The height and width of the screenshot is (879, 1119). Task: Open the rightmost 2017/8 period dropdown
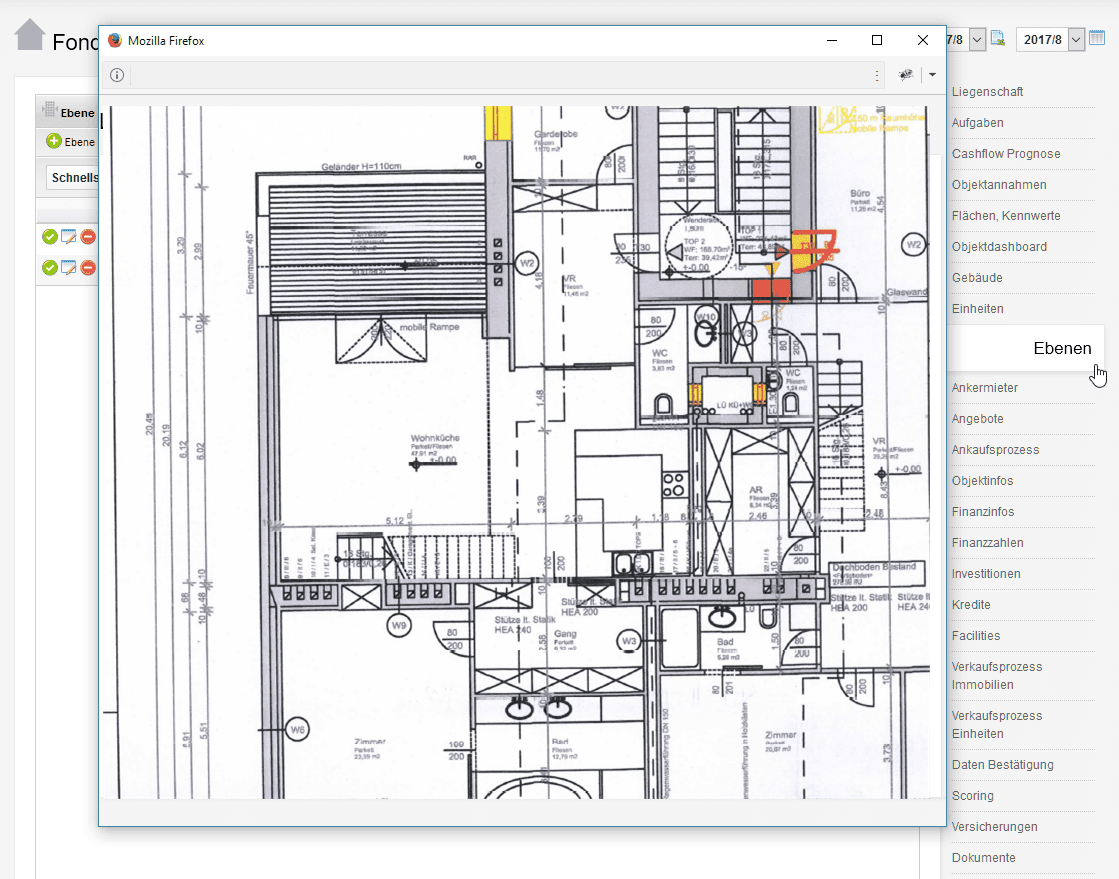(x=1076, y=40)
